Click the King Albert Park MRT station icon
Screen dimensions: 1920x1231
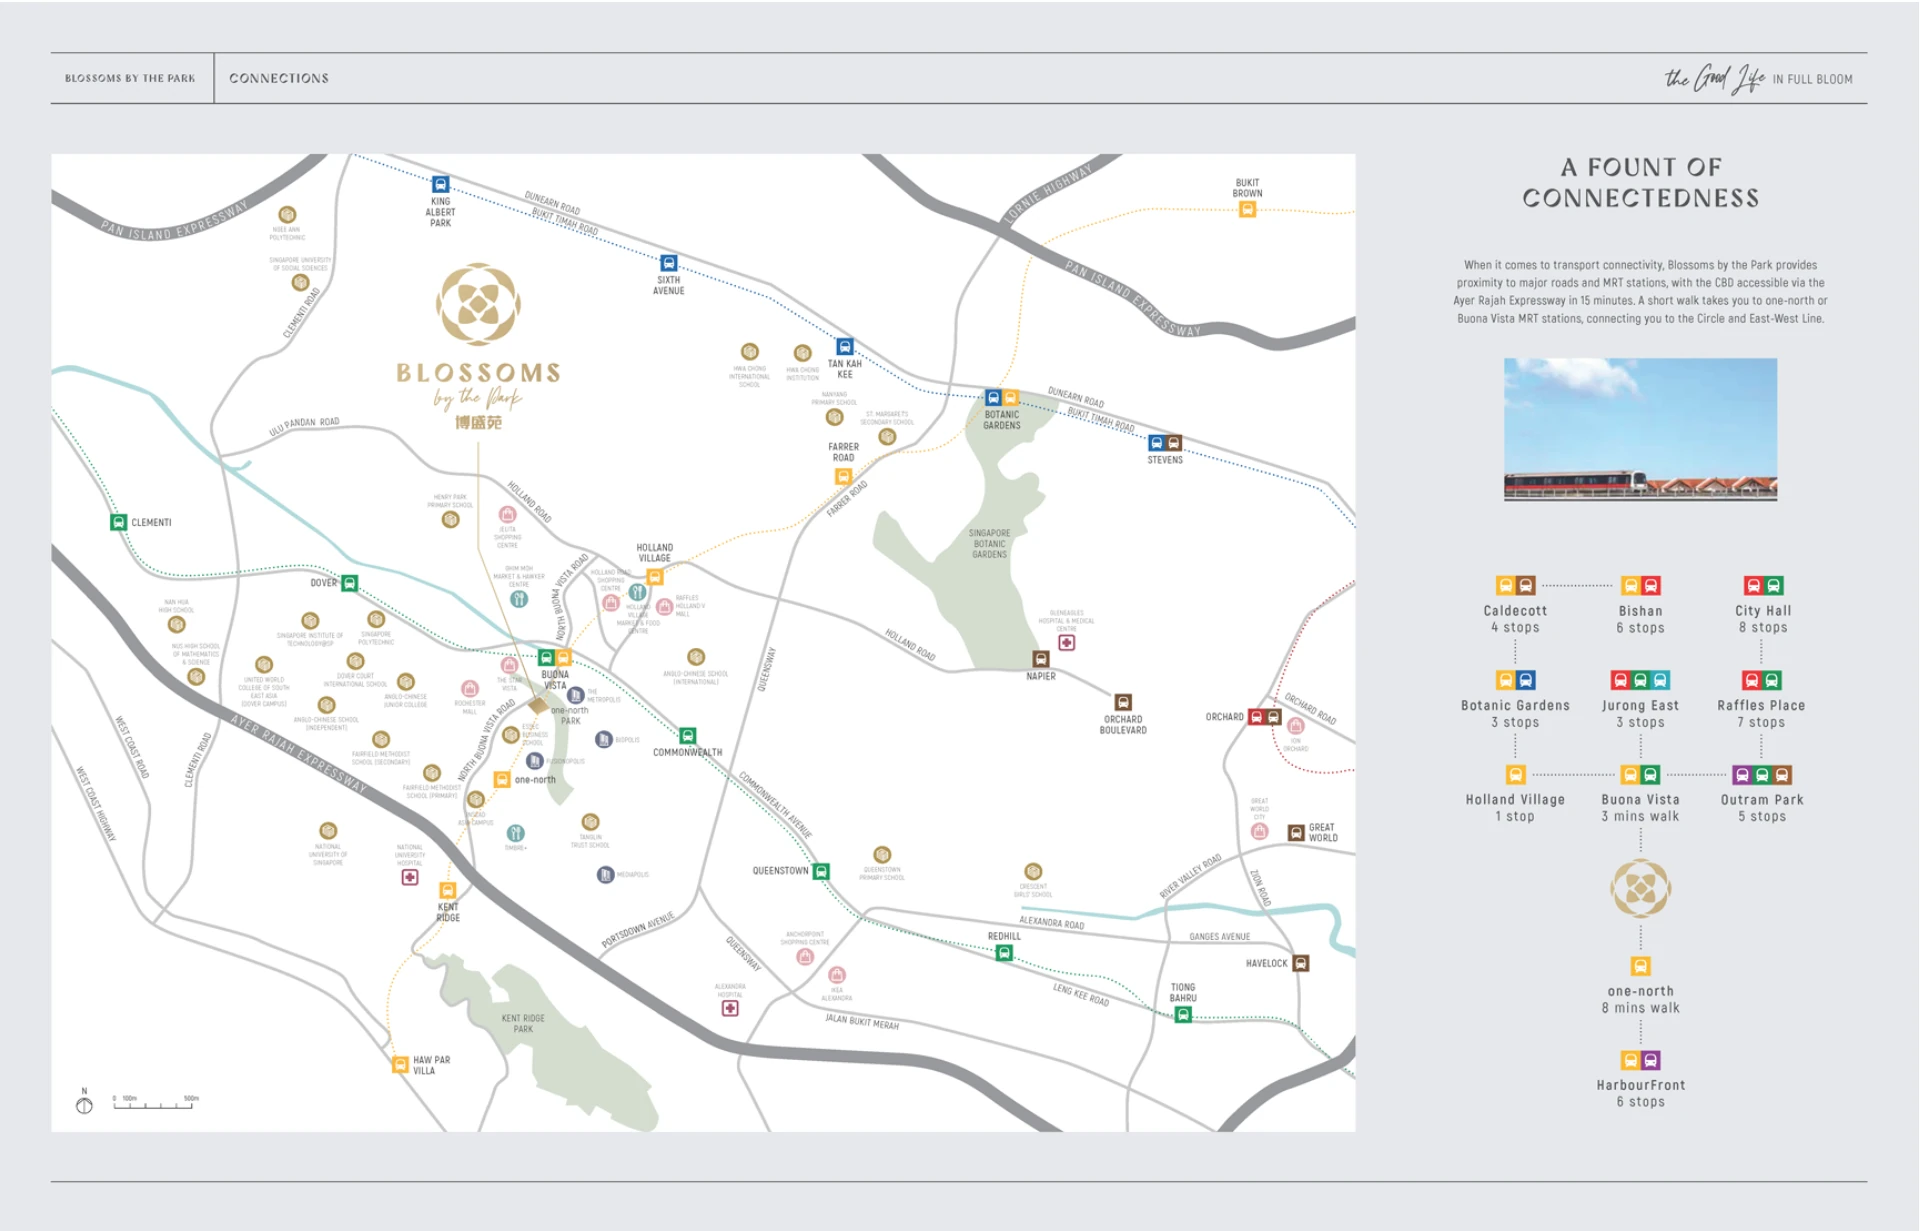pos(440,185)
